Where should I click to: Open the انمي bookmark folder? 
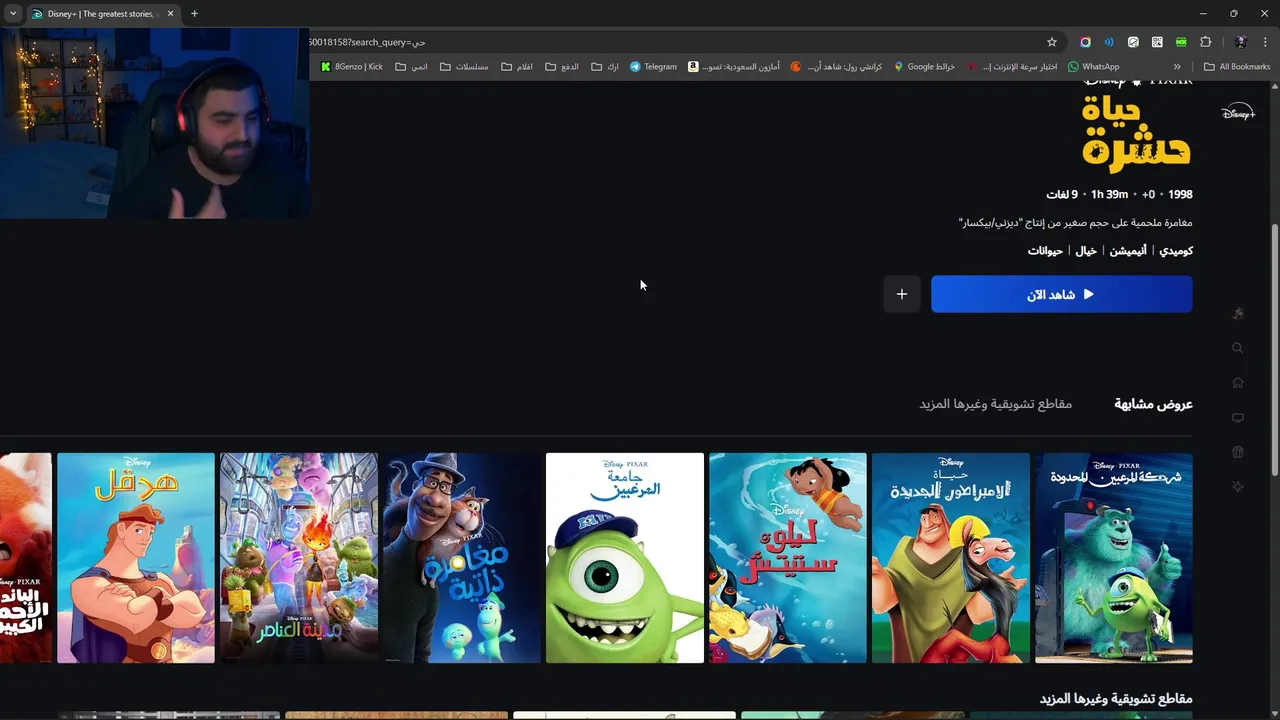click(x=411, y=67)
